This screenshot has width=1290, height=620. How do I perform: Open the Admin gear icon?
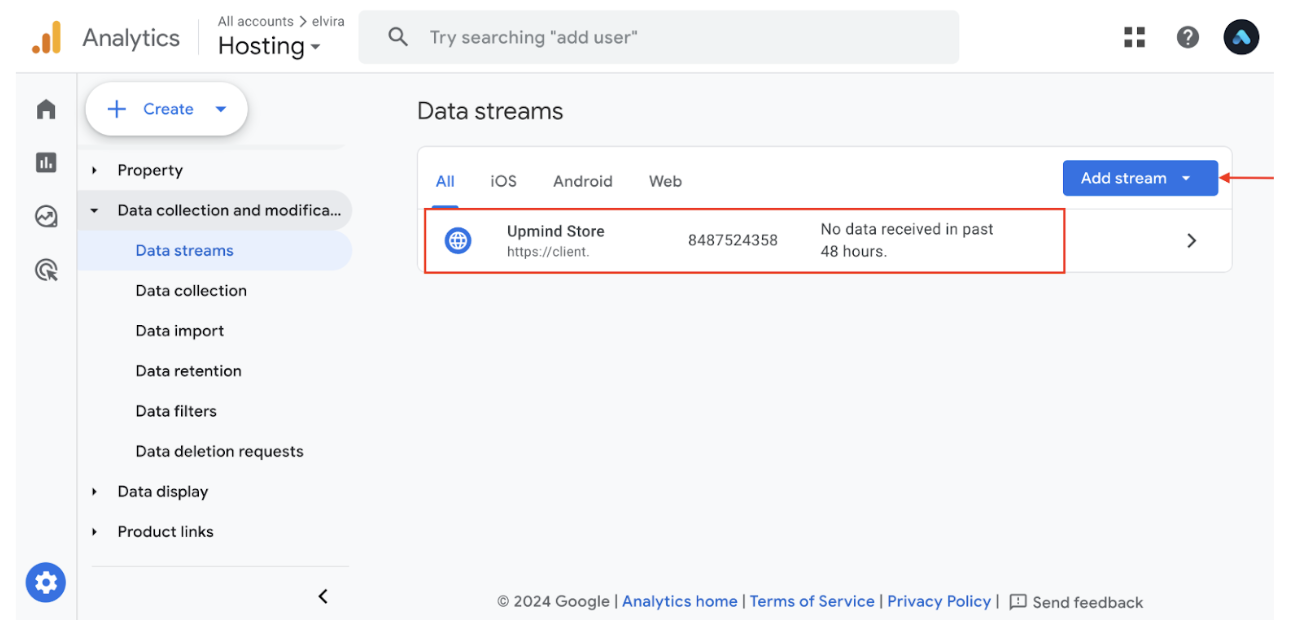[46, 582]
